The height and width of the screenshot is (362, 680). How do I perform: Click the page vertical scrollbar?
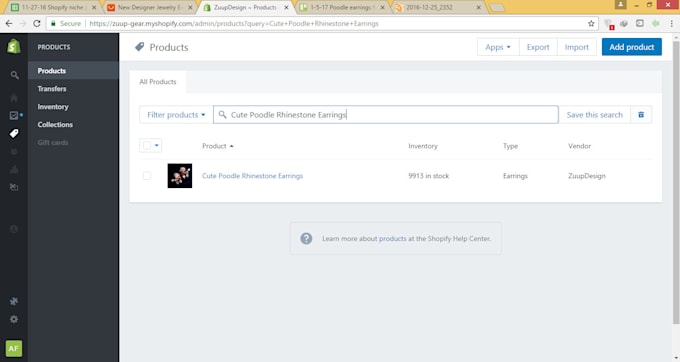click(676, 182)
